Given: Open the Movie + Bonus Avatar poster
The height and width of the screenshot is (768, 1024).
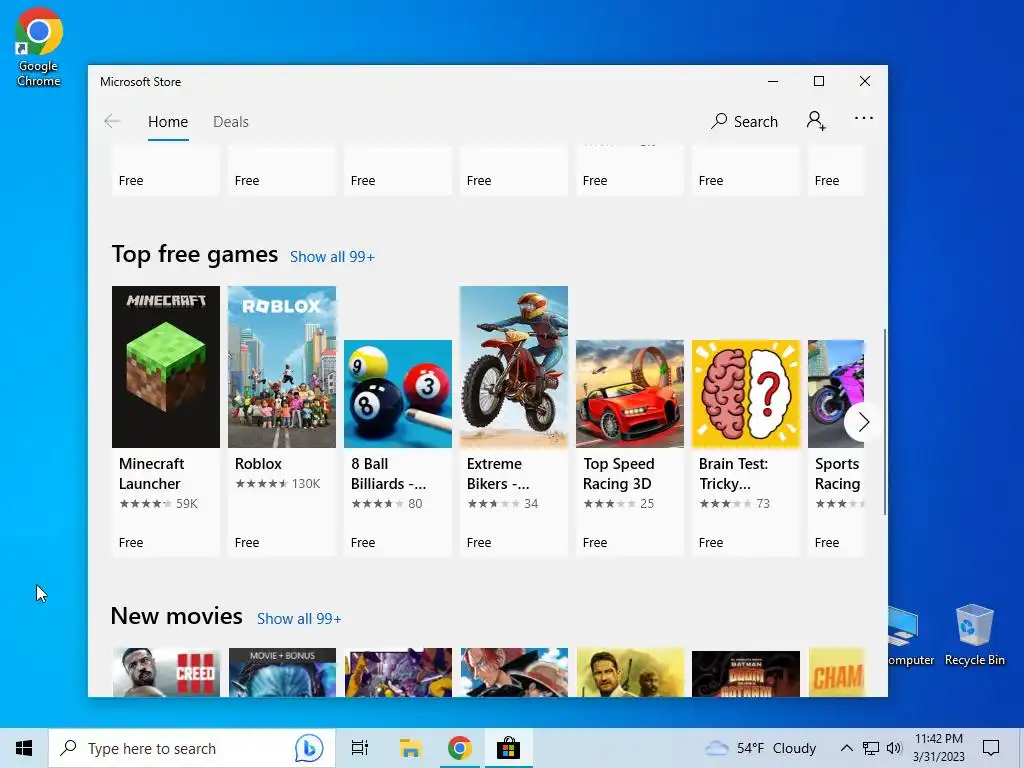Looking at the screenshot, I should [x=282, y=672].
